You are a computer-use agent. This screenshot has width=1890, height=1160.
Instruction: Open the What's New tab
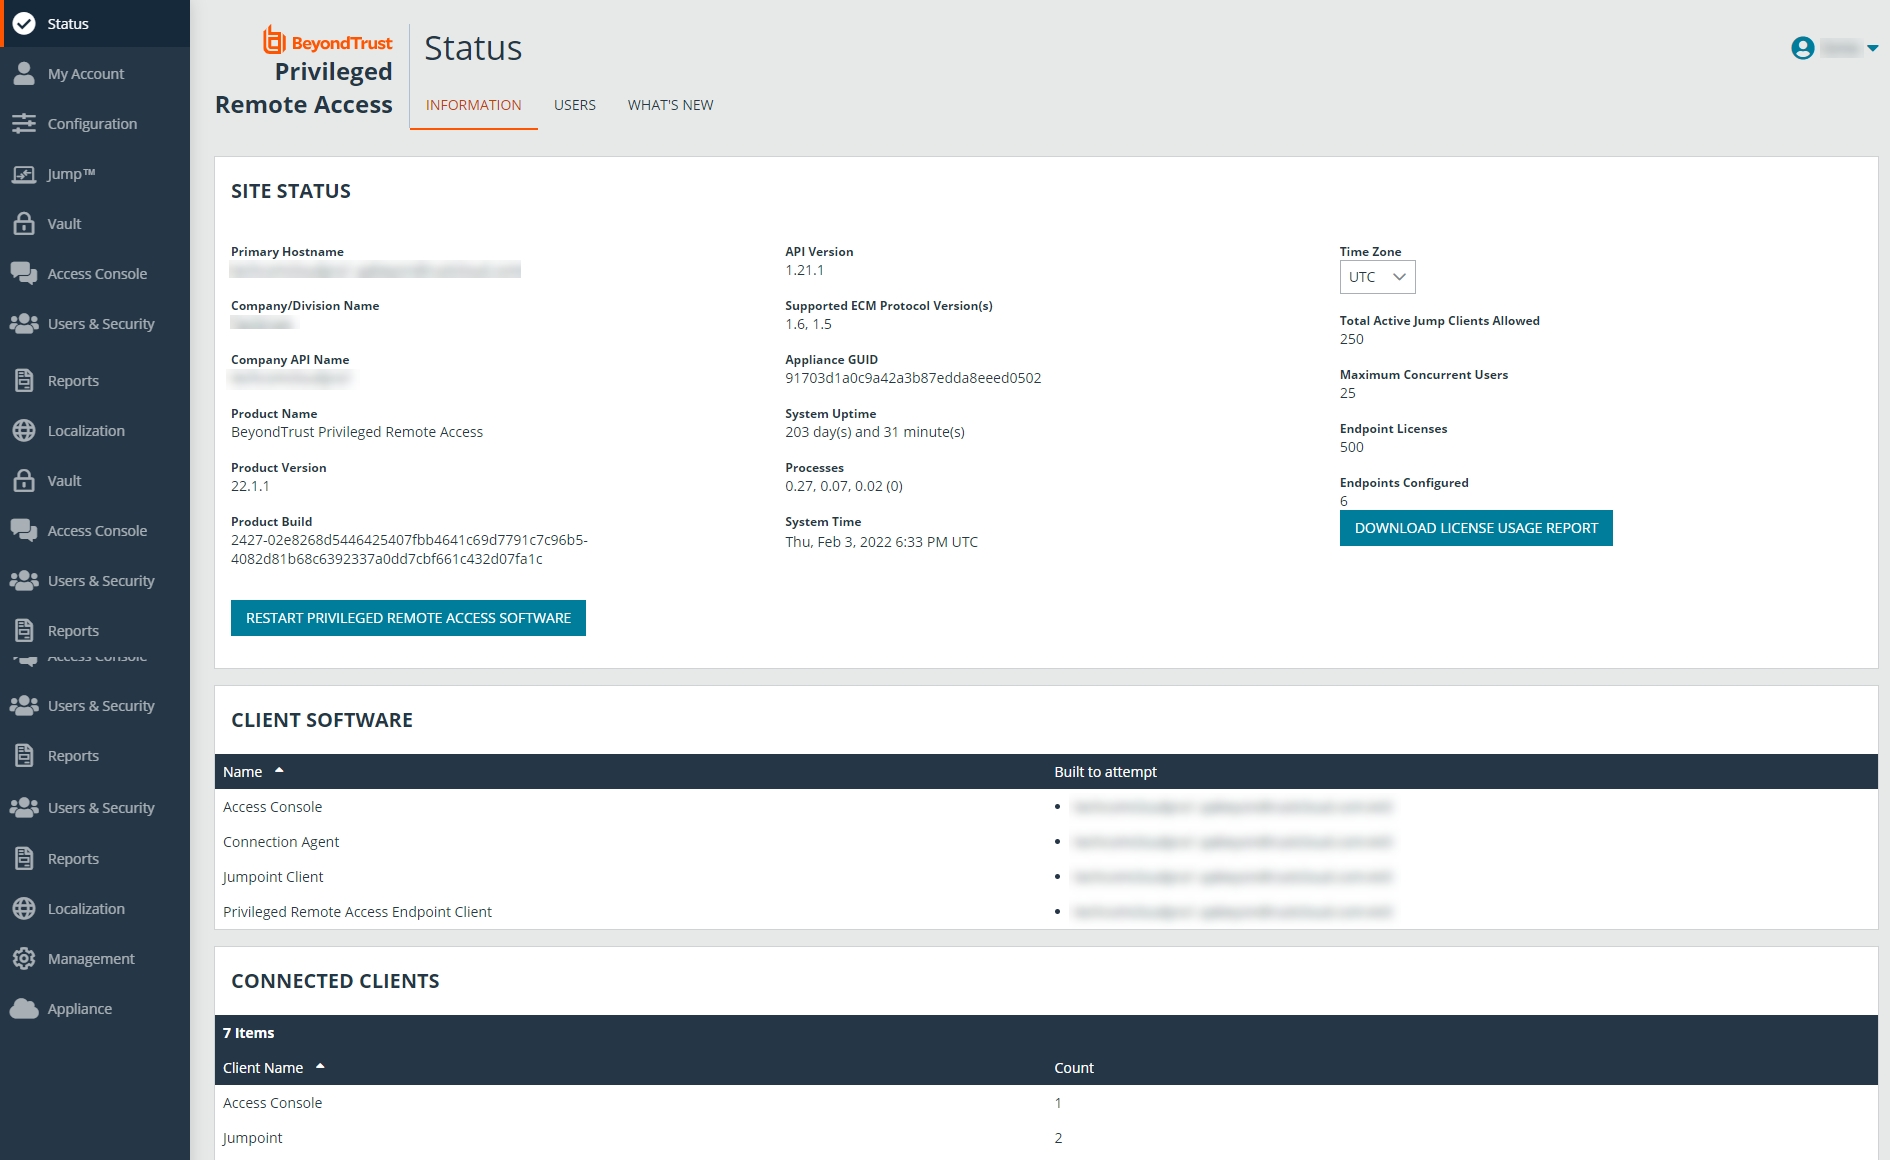point(670,105)
